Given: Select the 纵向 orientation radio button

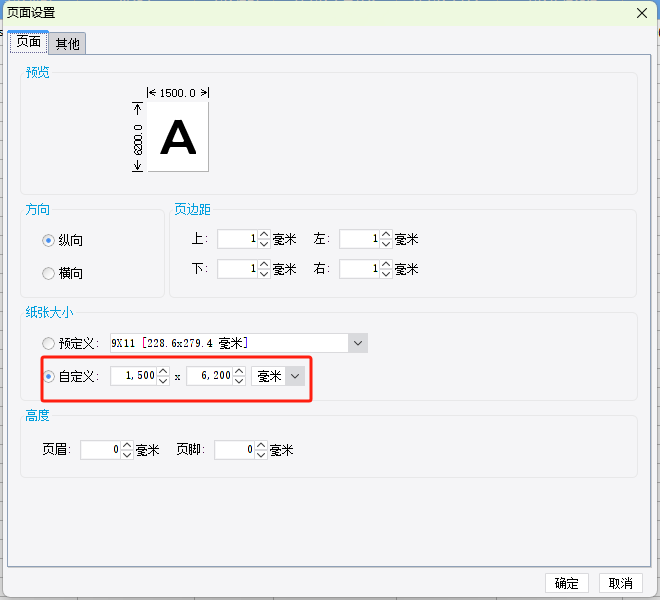Looking at the screenshot, I should pos(48,240).
